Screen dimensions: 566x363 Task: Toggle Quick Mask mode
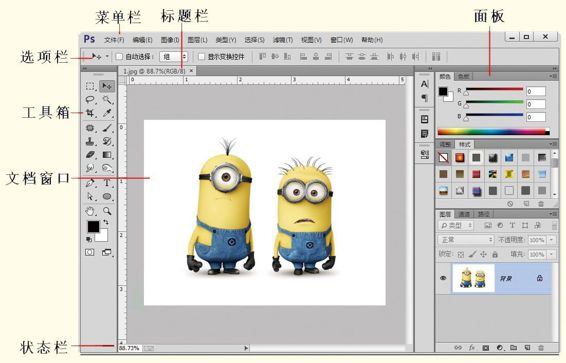[90, 252]
